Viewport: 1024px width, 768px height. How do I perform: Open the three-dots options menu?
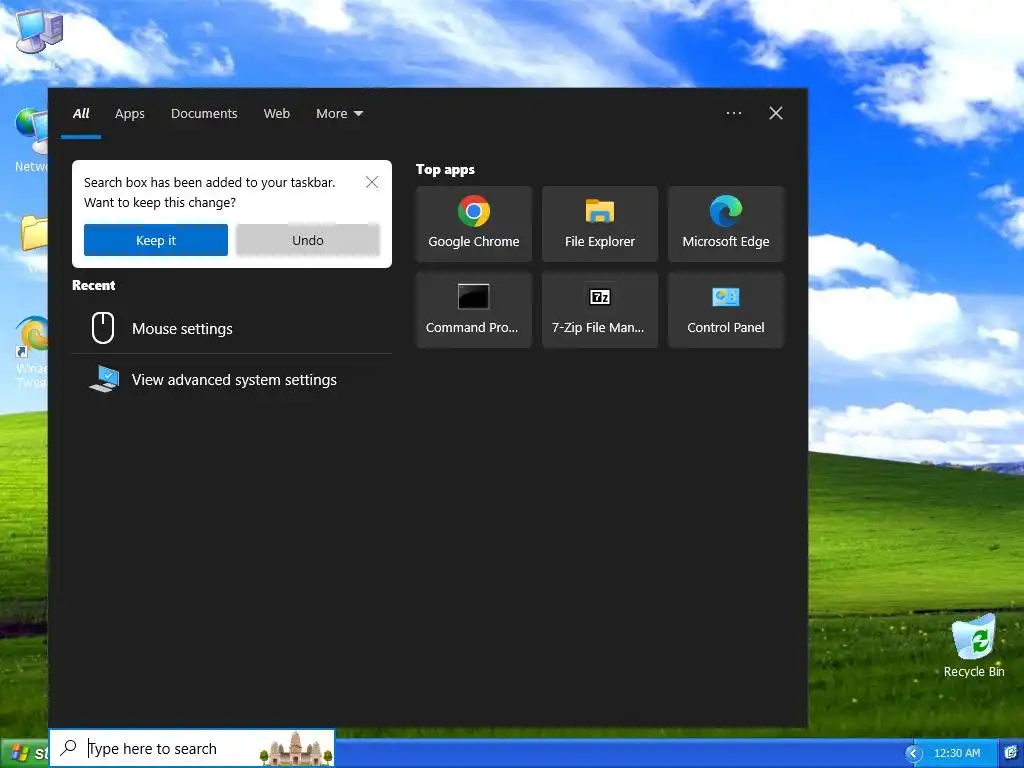coord(733,113)
